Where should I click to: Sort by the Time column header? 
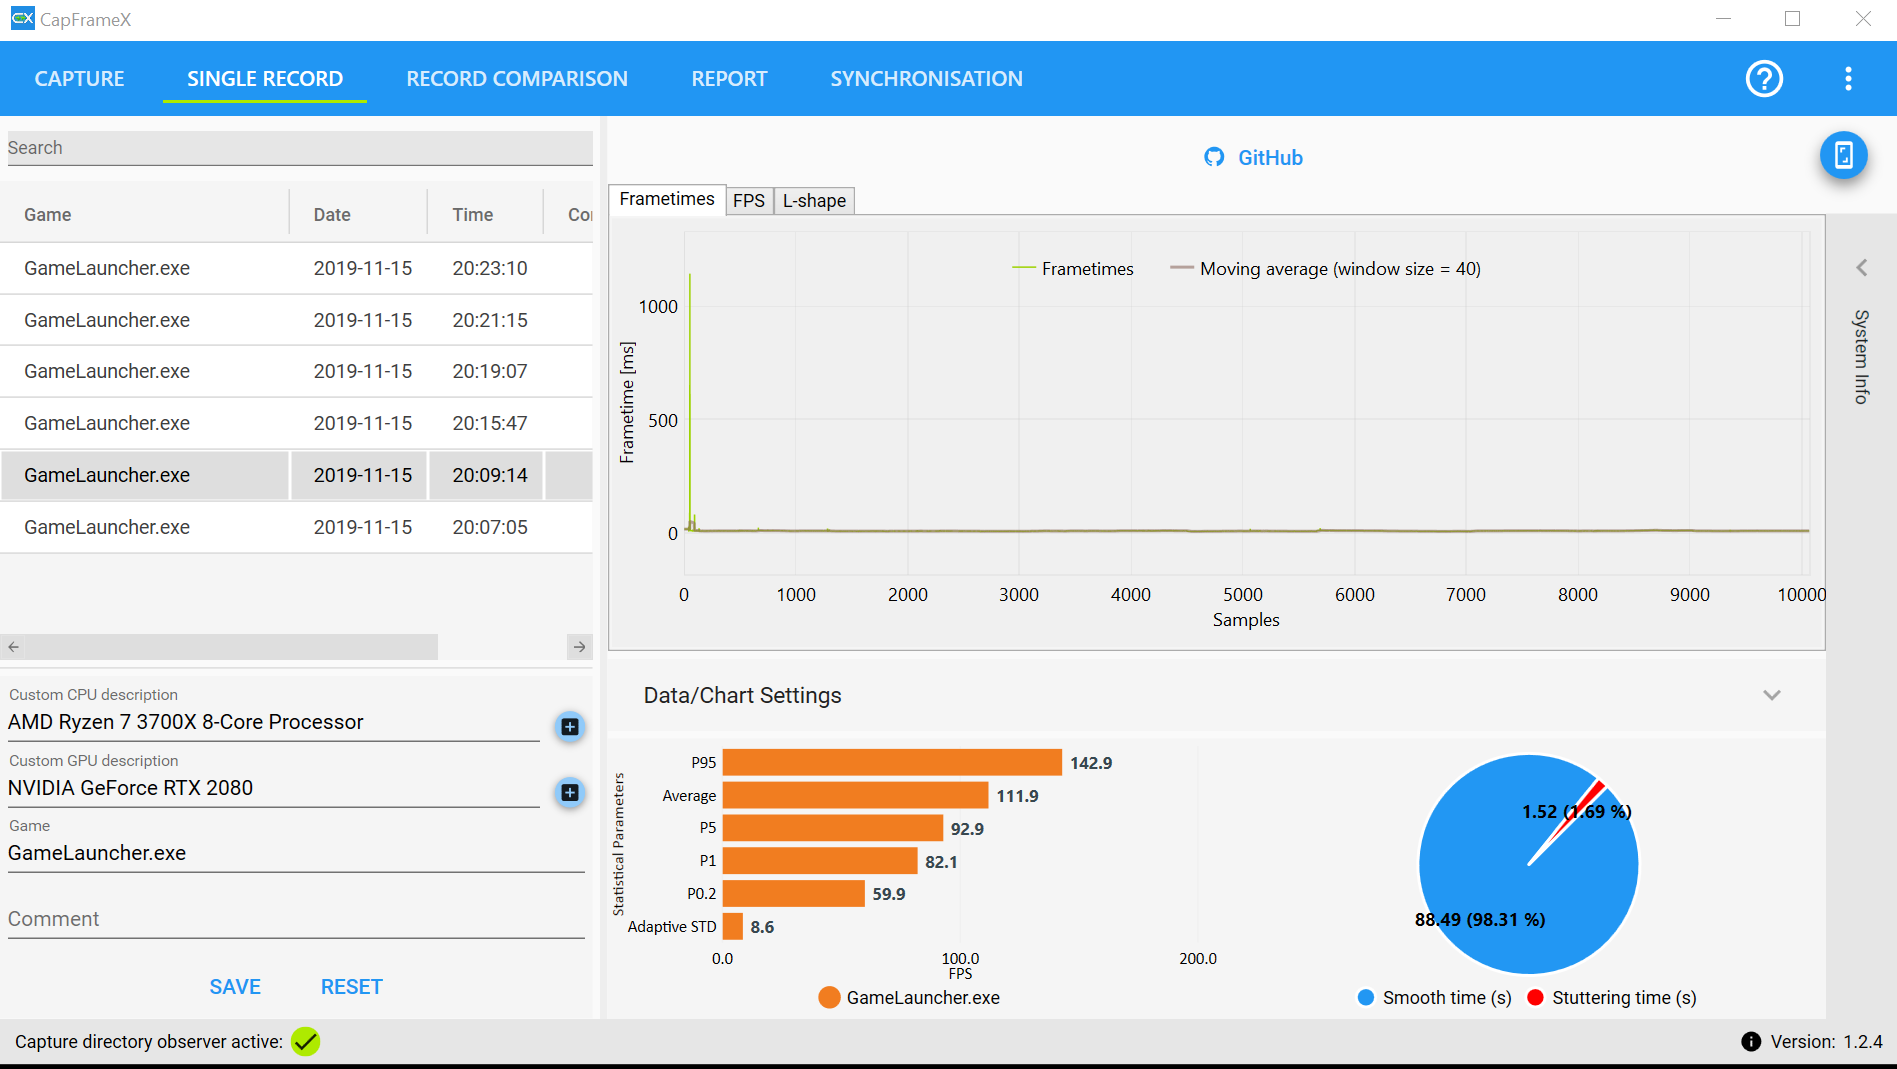(x=485, y=215)
